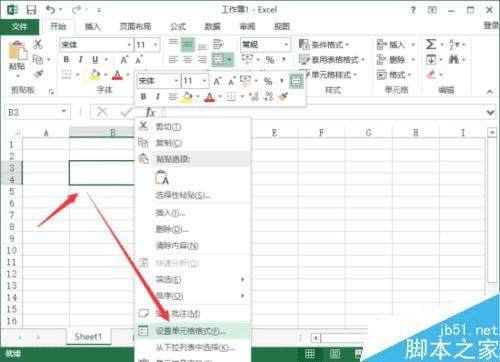Select column F header
The image size is (500, 362).
pos(321,133)
